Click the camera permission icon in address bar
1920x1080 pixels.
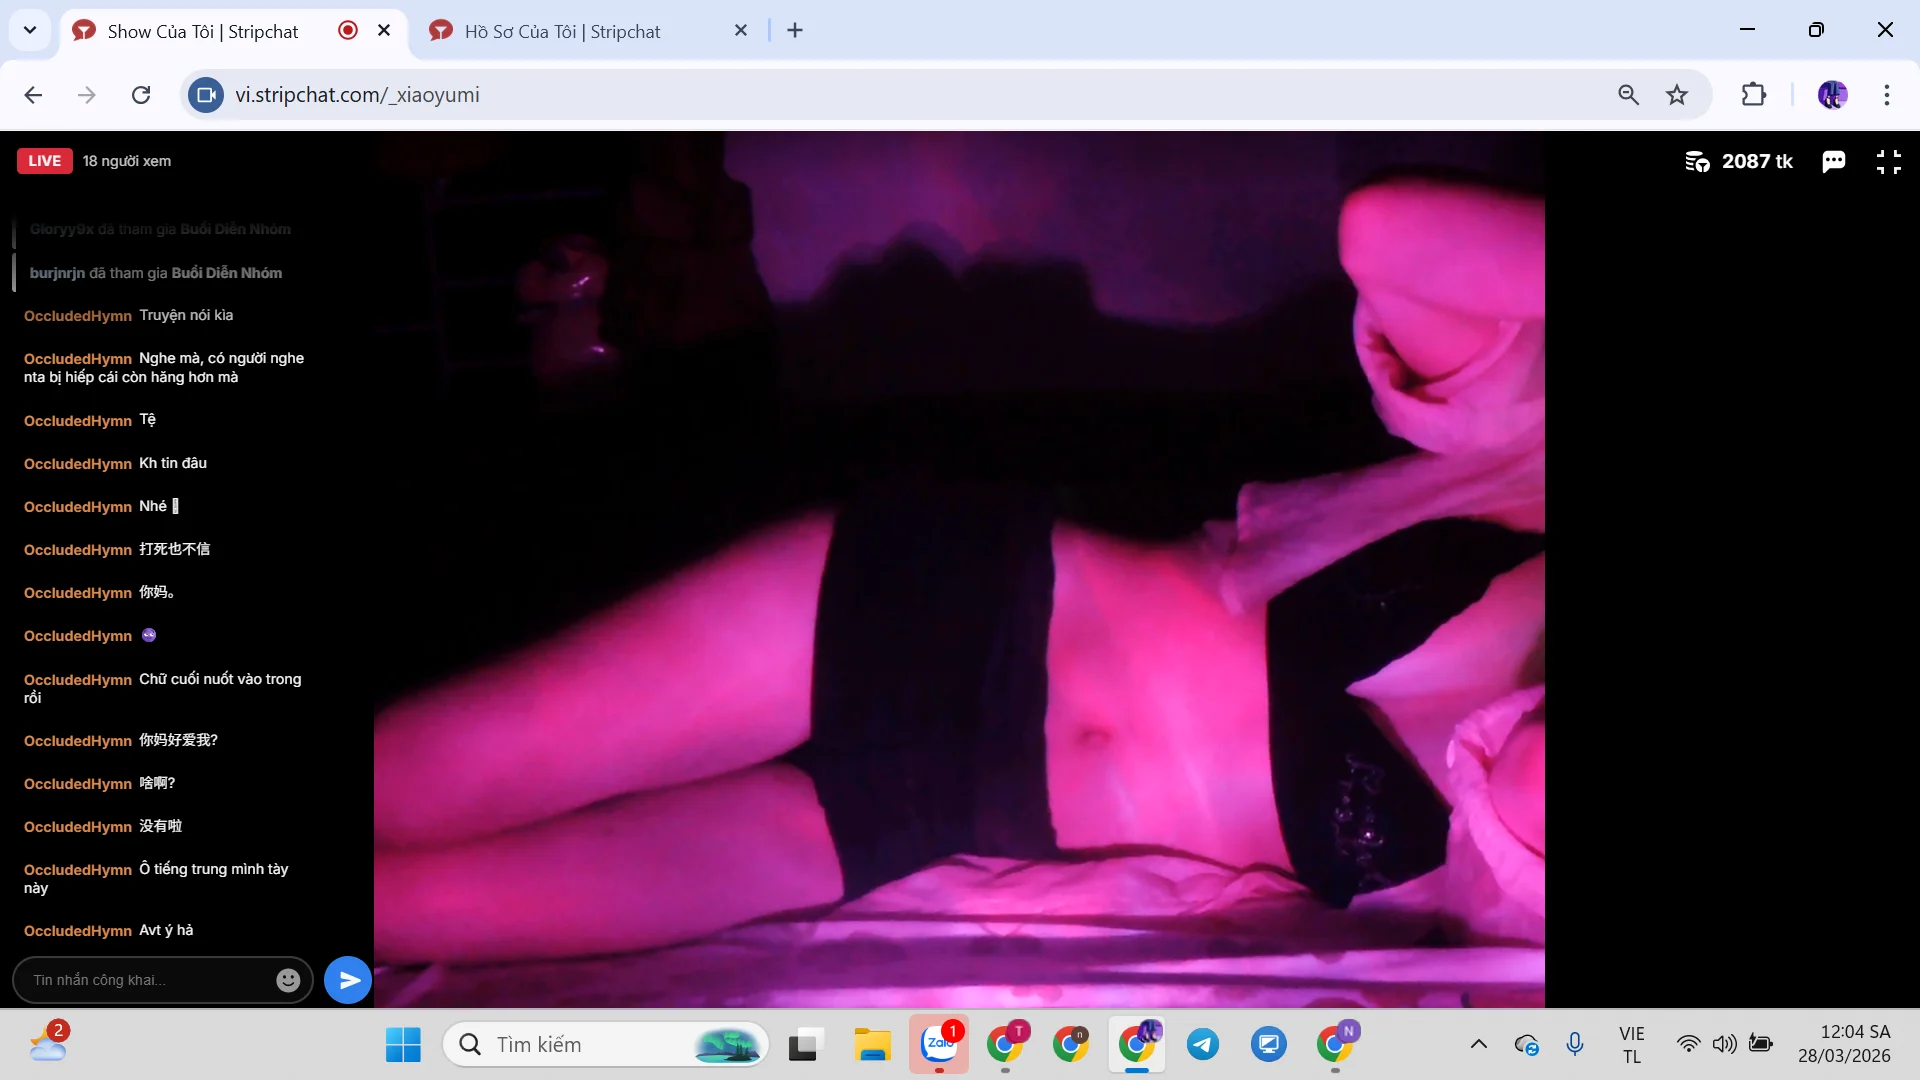click(x=206, y=95)
